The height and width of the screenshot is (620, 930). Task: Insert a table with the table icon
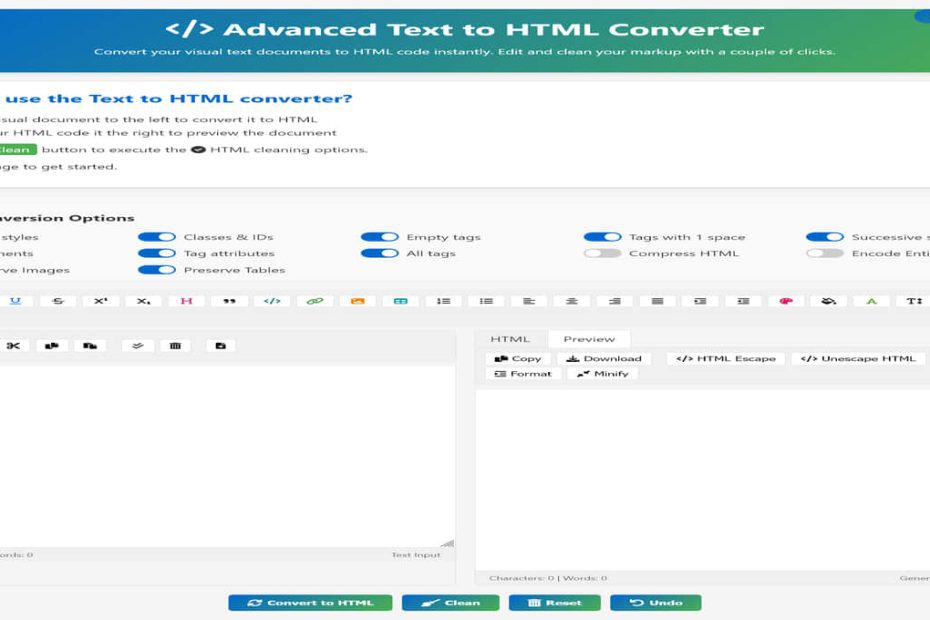click(x=400, y=301)
